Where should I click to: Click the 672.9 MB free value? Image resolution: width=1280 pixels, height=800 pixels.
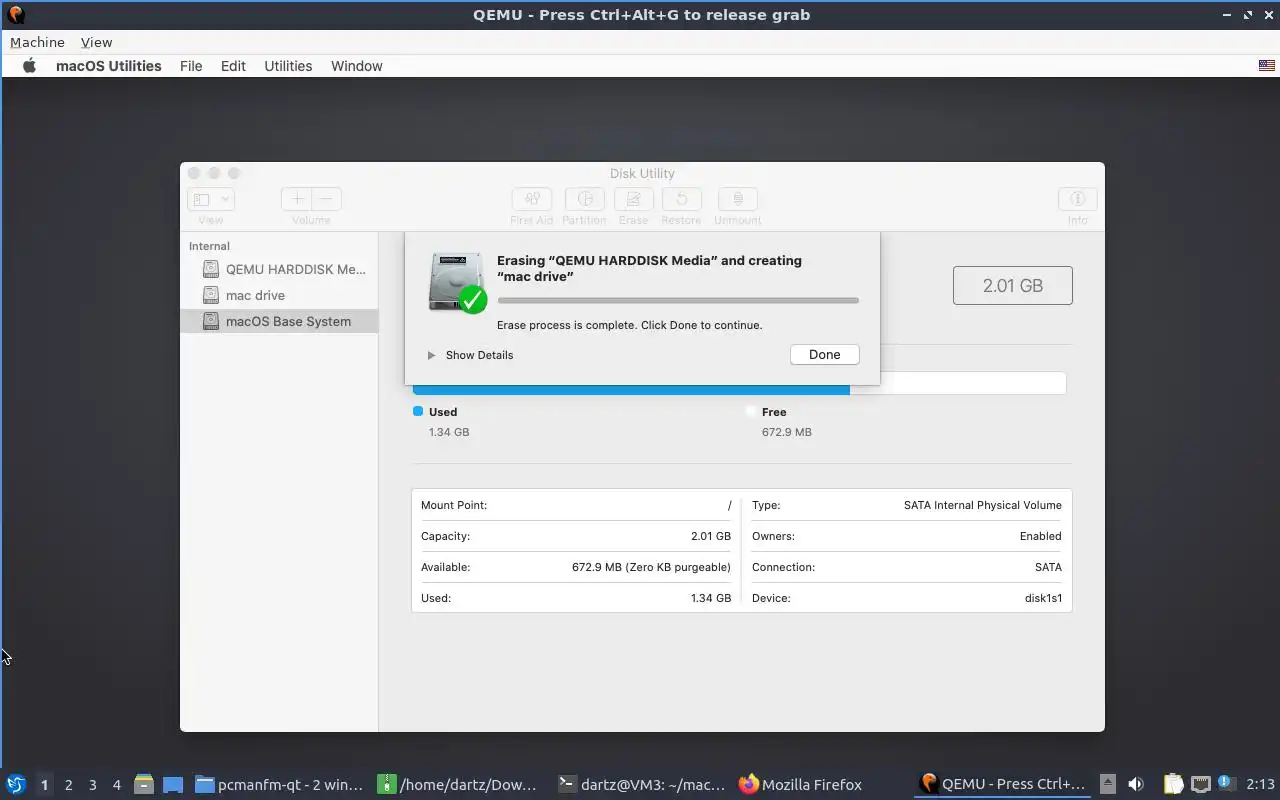point(787,432)
